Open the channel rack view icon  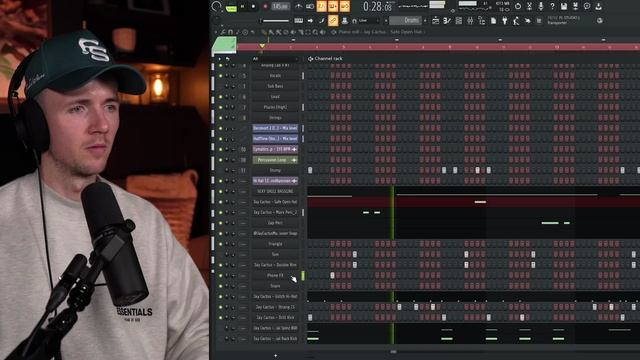coord(458,20)
